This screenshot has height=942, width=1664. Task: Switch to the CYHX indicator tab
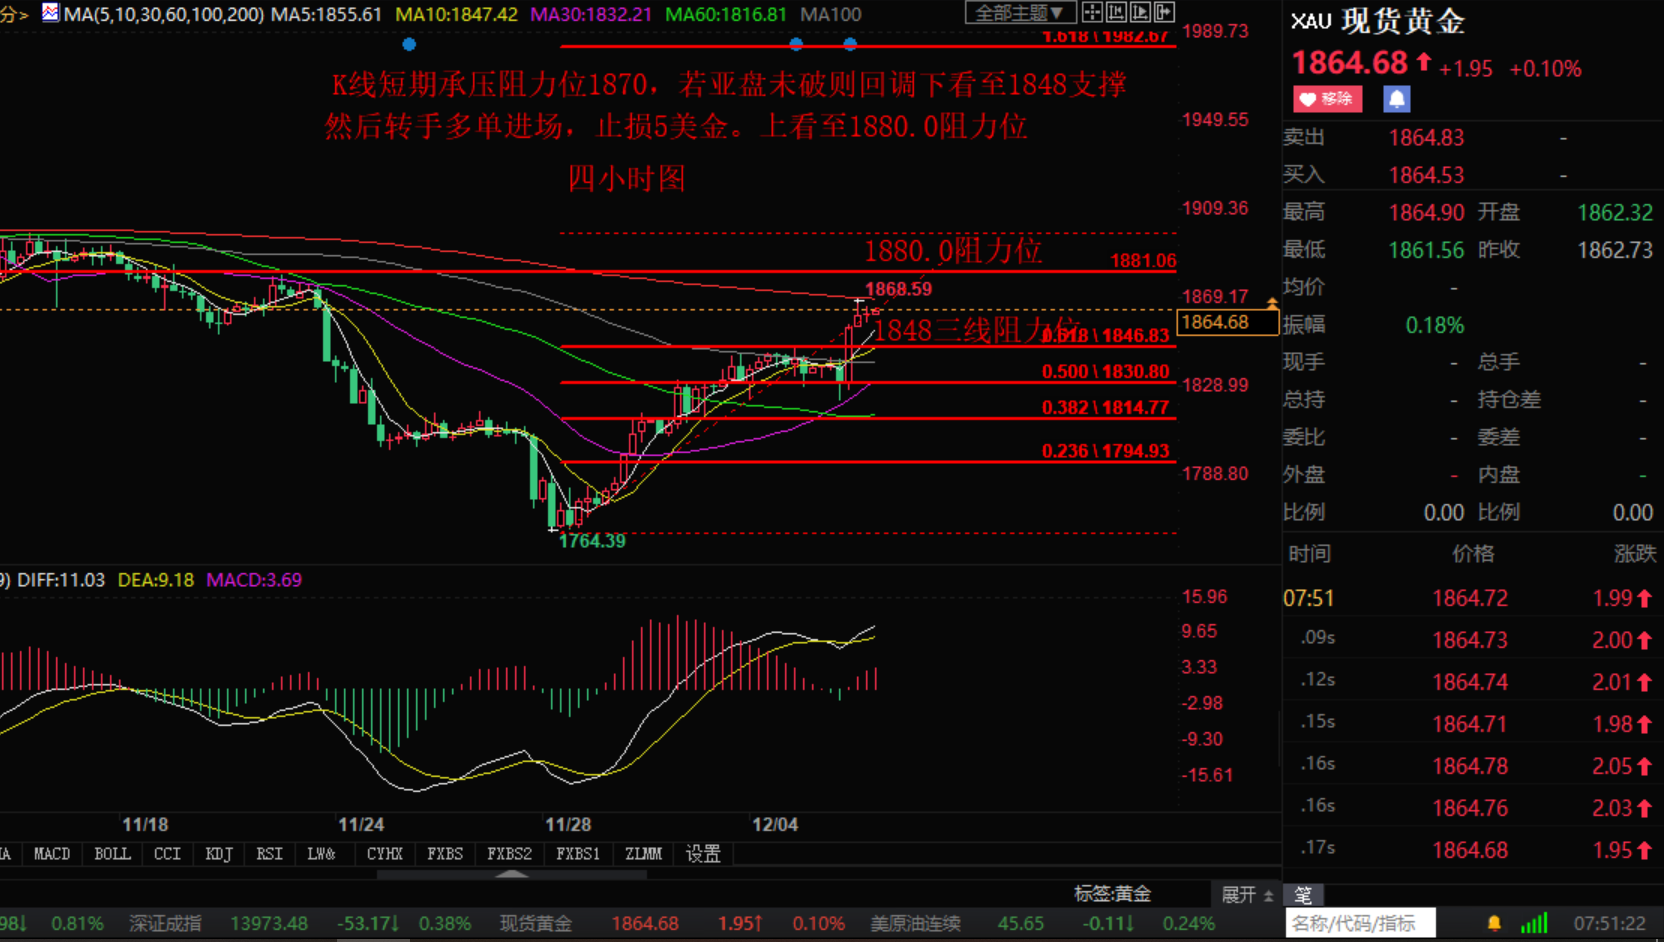[x=384, y=854]
